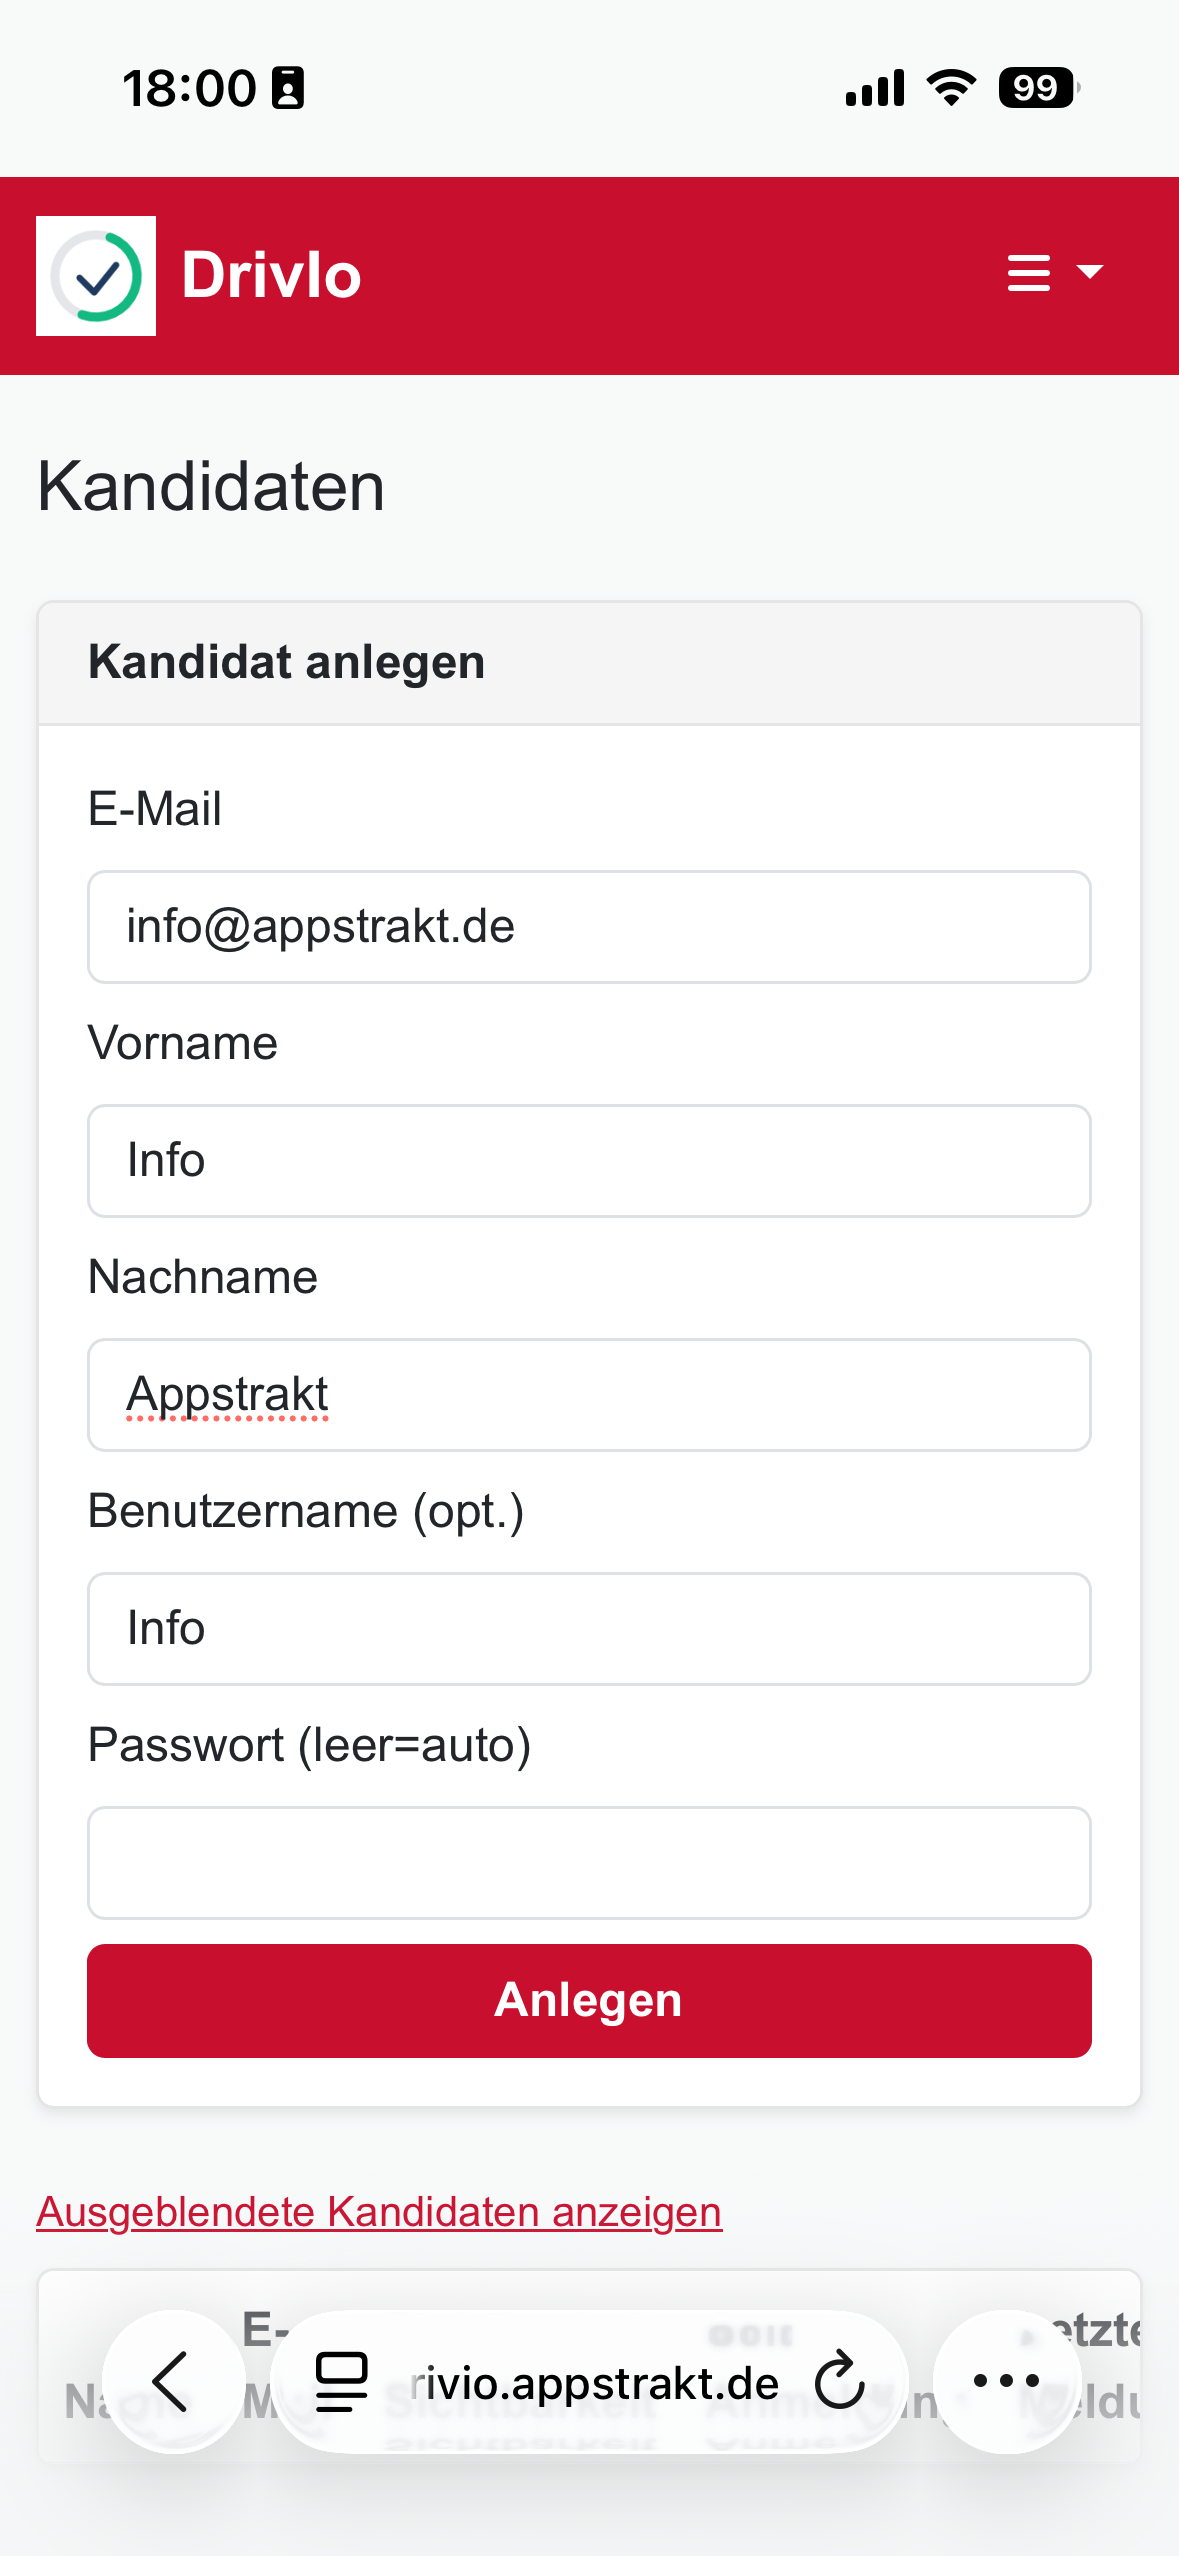1179x2556 pixels.
Task: Click the Anlegen button
Action: (589, 2000)
